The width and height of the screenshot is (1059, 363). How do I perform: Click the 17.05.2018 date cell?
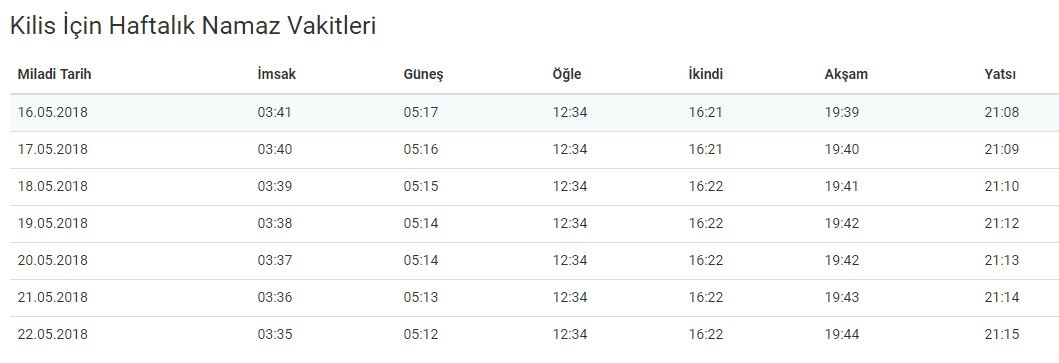53,149
